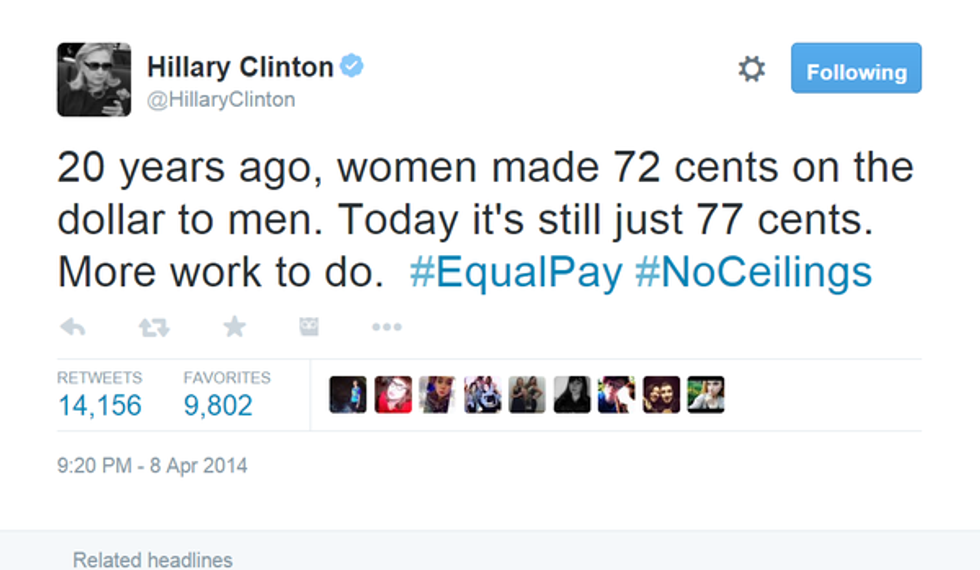Click the 9:20 PM - 8 Apr 2014 timestamp
Screen dimensions: 980x570
152,465
